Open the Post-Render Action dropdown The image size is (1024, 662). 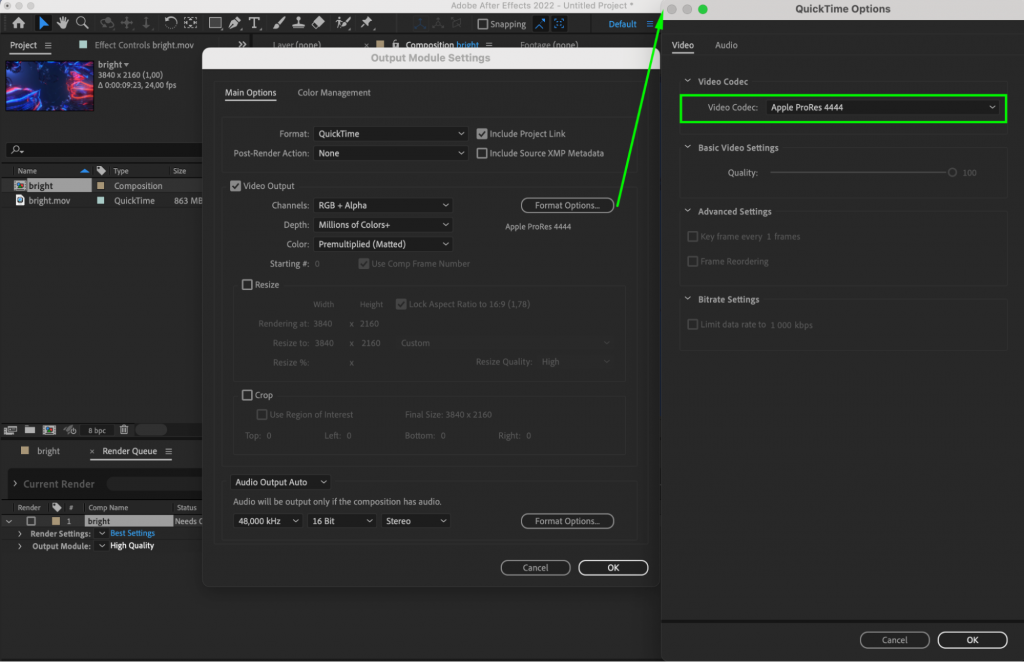[x=390, y=153]
